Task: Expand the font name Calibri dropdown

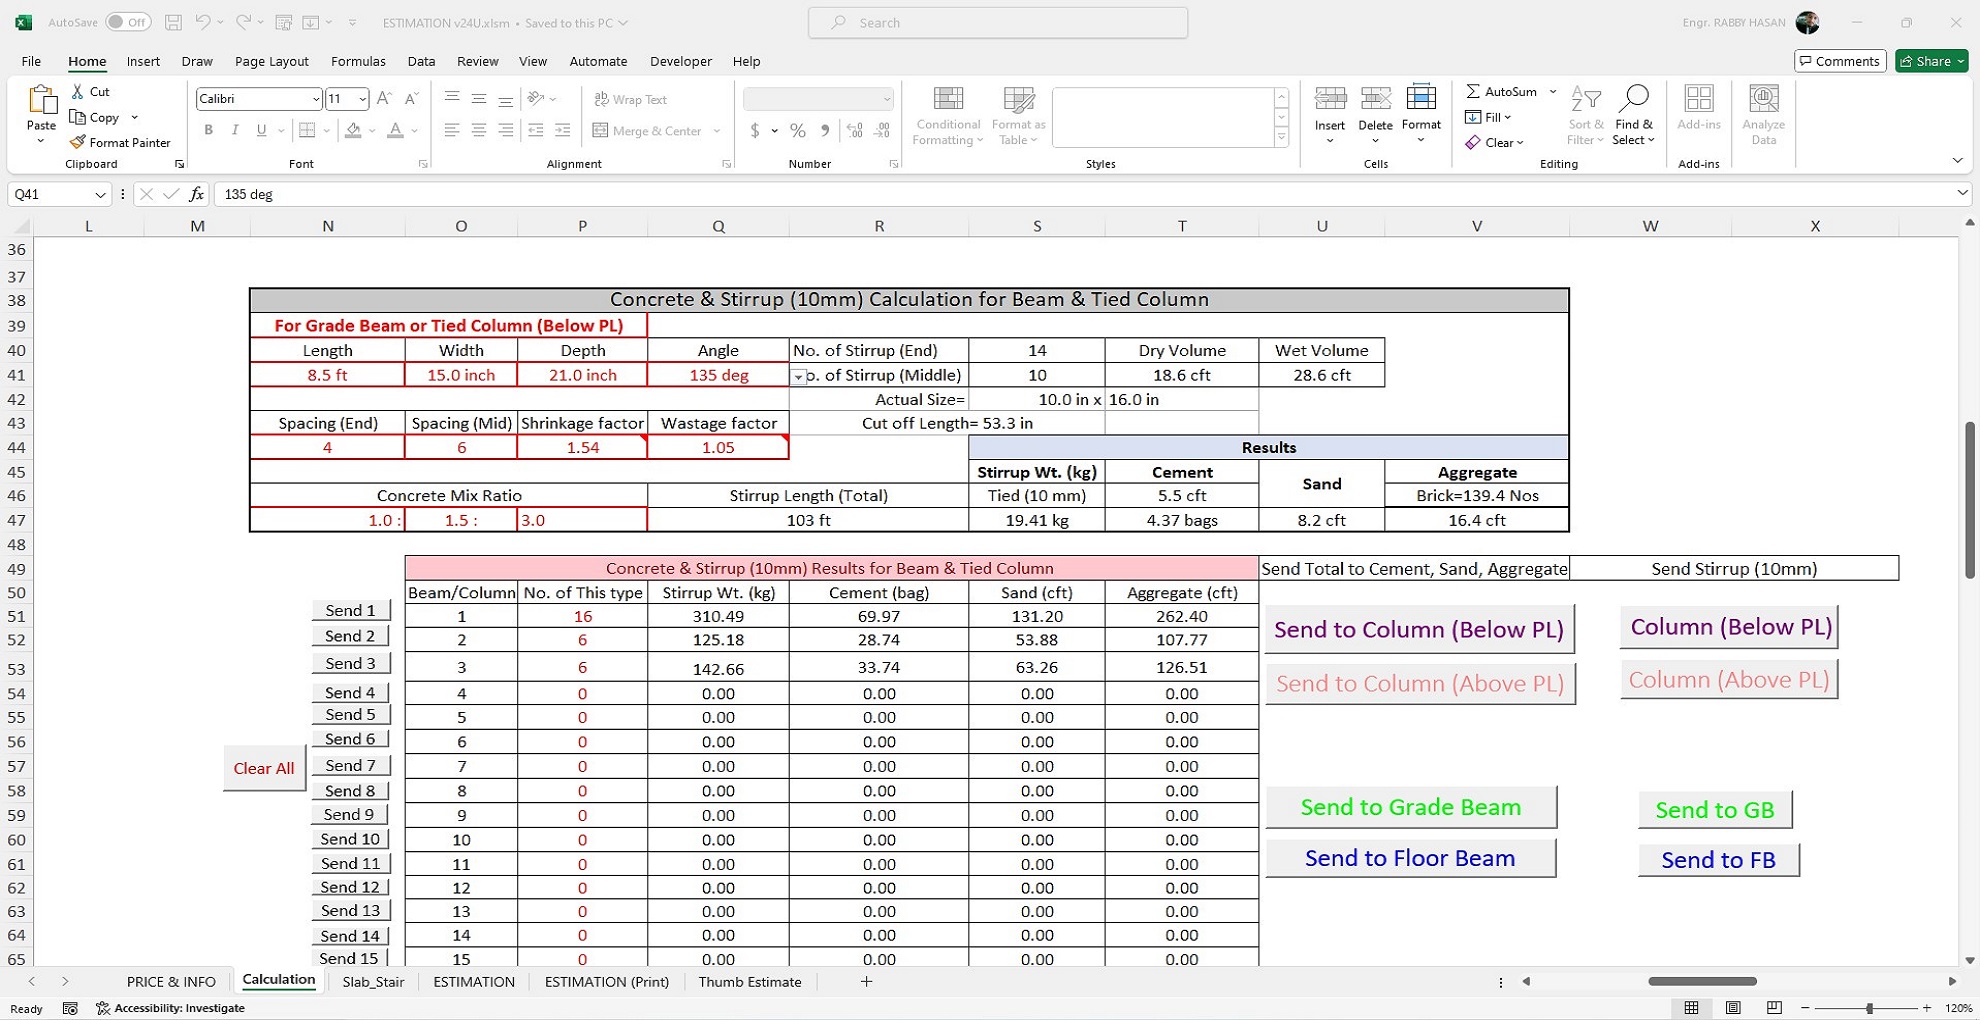Action: [316, 99]
